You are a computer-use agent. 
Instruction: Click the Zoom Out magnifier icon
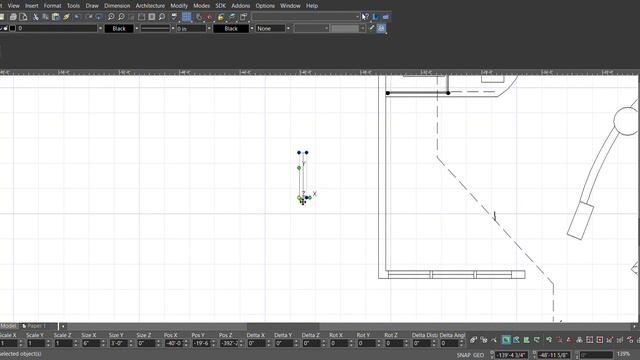121,17
